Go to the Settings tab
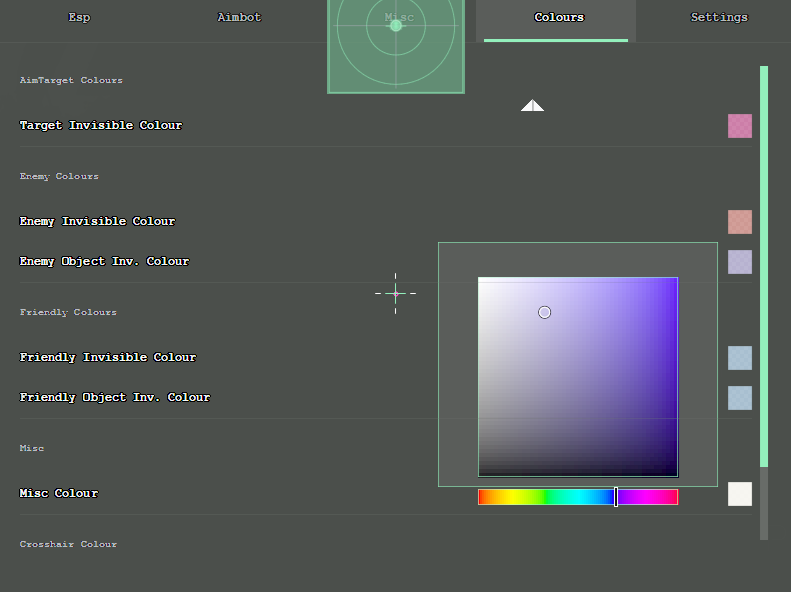The width and height of the screenshot is (791, 592). (719, 18)
